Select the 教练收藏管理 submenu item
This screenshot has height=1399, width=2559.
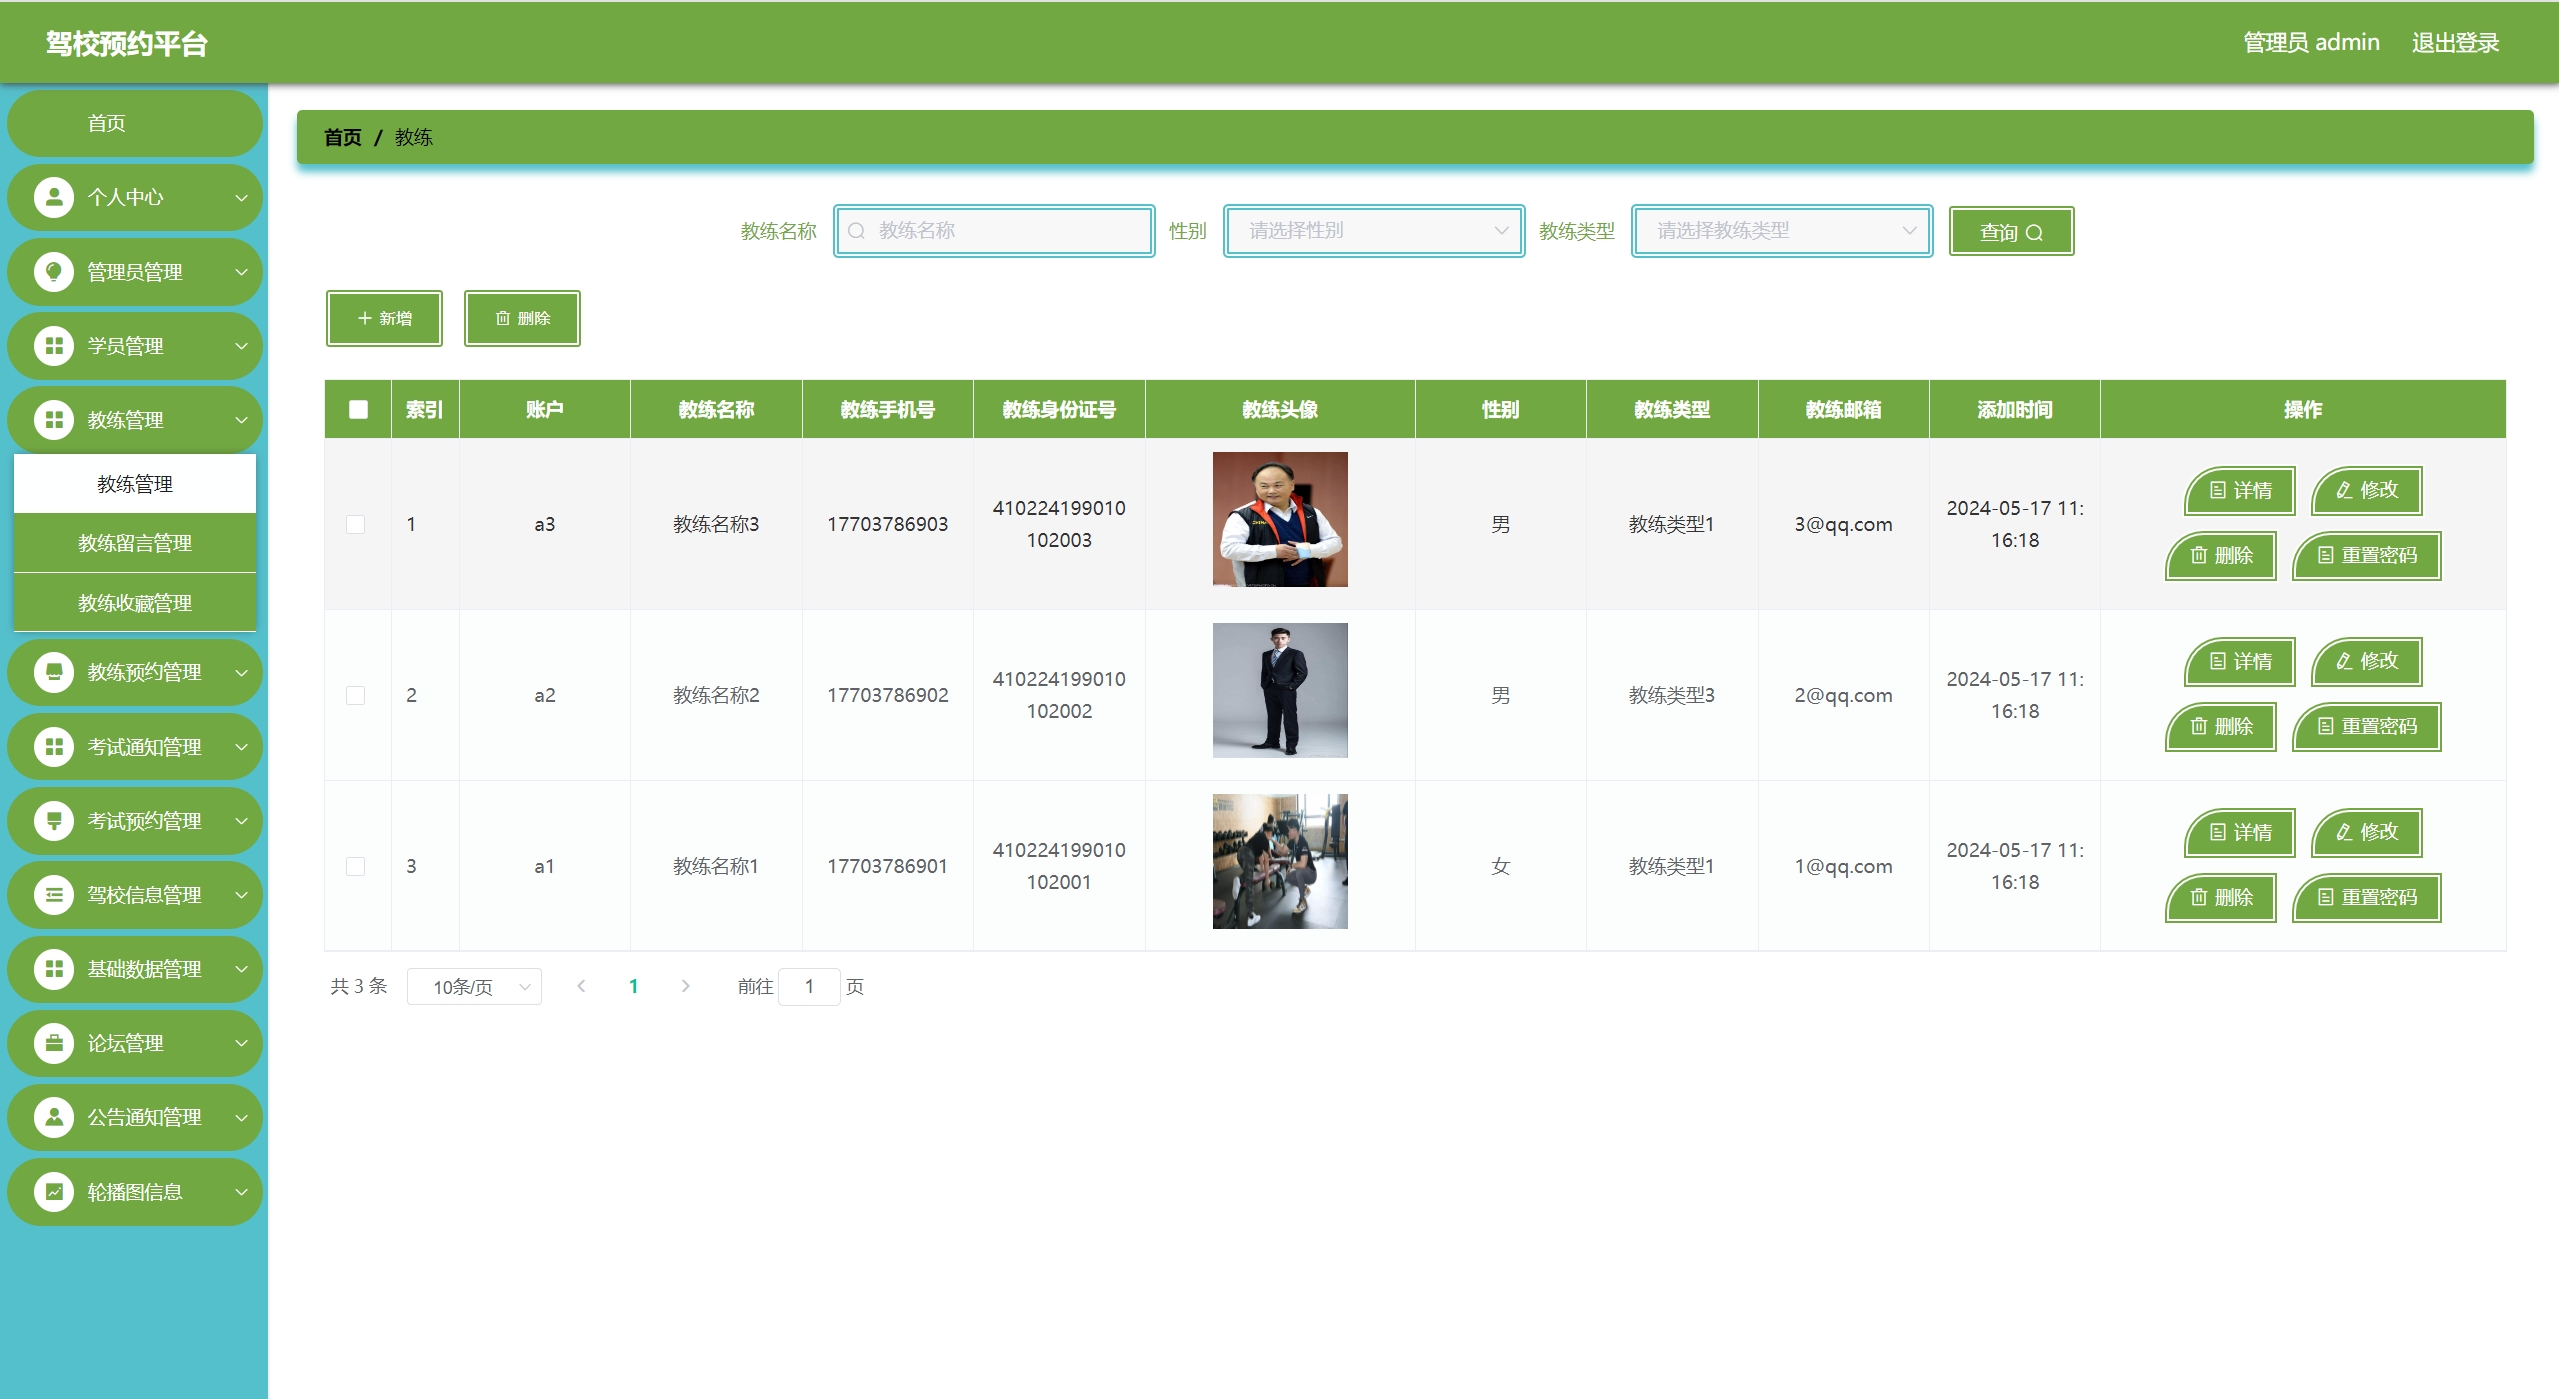tap(135, 603)
